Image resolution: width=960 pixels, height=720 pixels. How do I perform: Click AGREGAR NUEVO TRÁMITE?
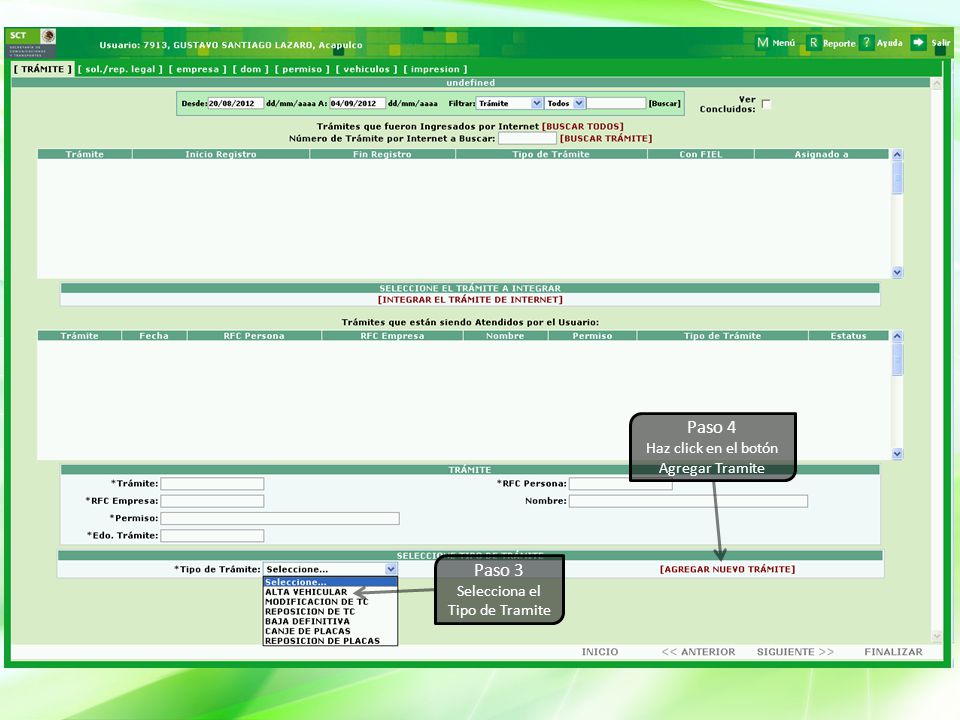click(727, 569)
